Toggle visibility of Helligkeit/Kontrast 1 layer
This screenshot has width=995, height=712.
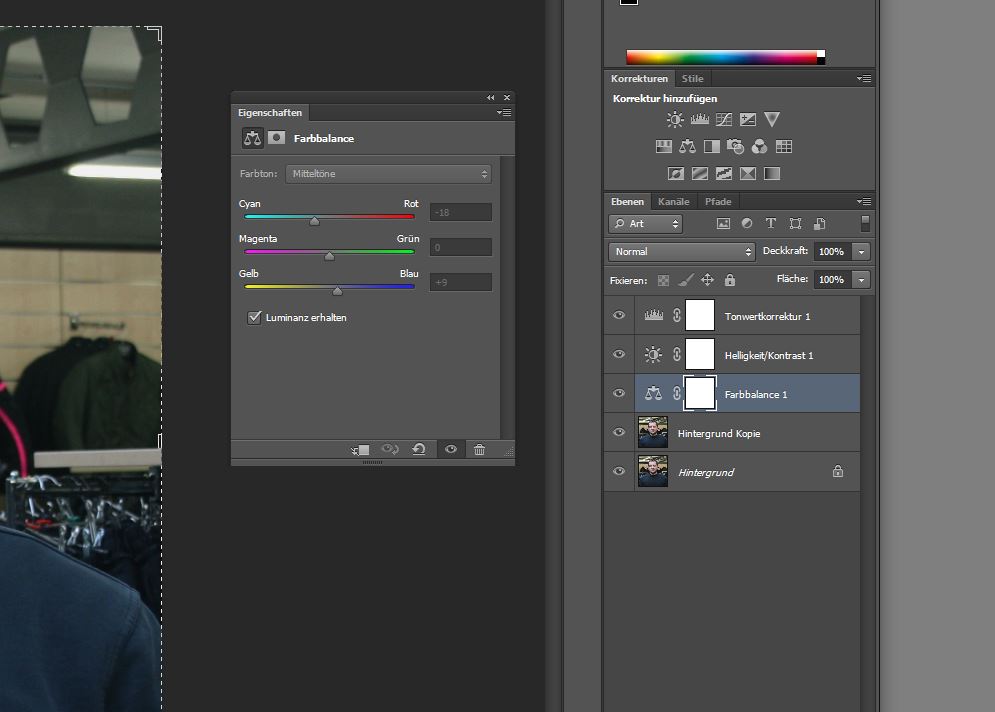(x=619, y=354)
